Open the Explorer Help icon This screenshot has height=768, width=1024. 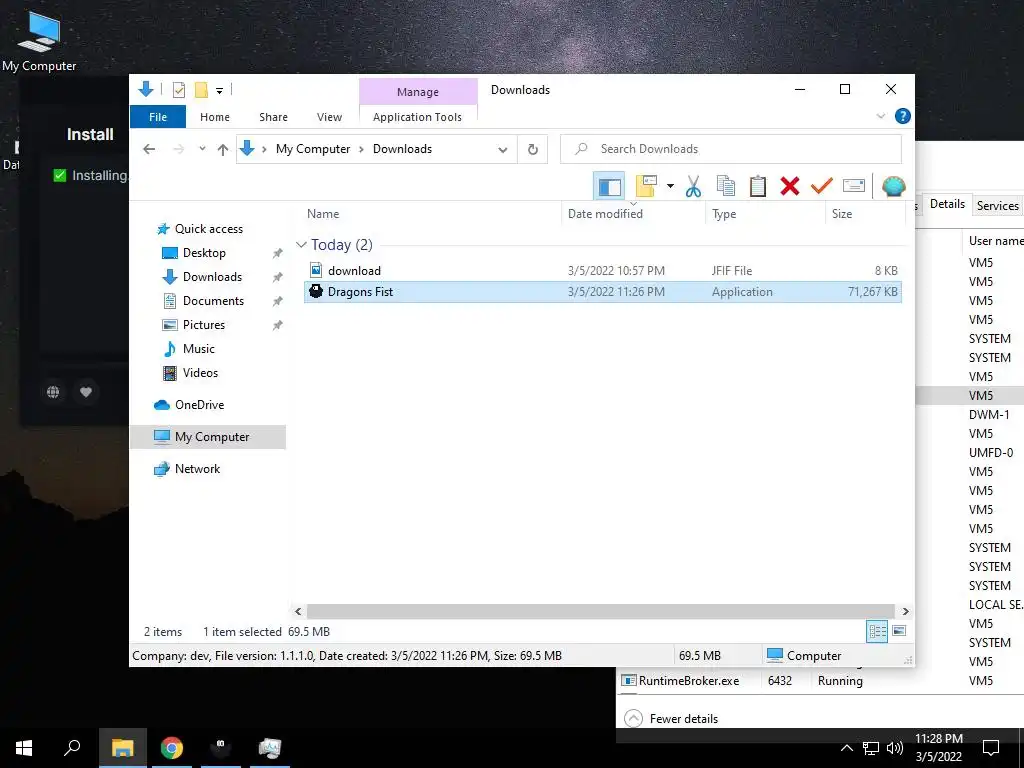[903, 116]
